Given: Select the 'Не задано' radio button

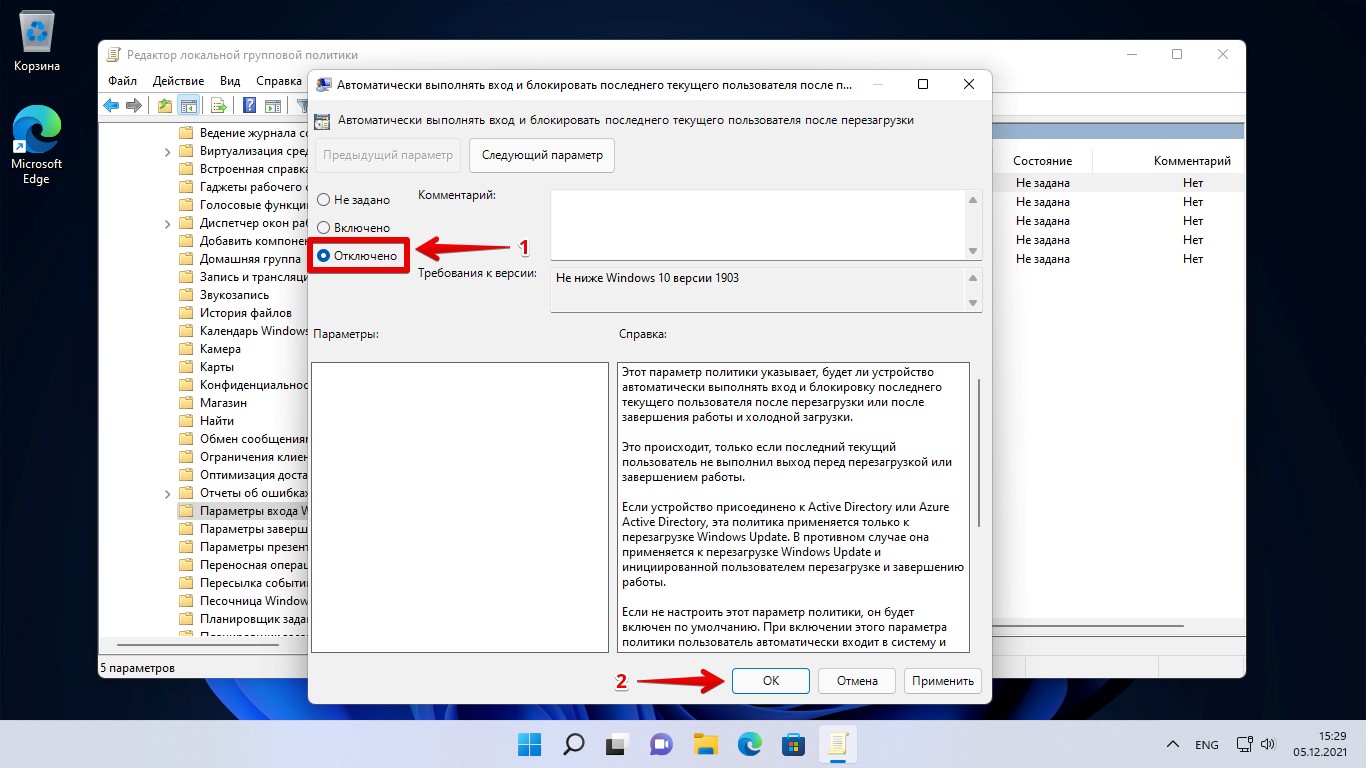Looking at the screenshot, I should 323,200.
